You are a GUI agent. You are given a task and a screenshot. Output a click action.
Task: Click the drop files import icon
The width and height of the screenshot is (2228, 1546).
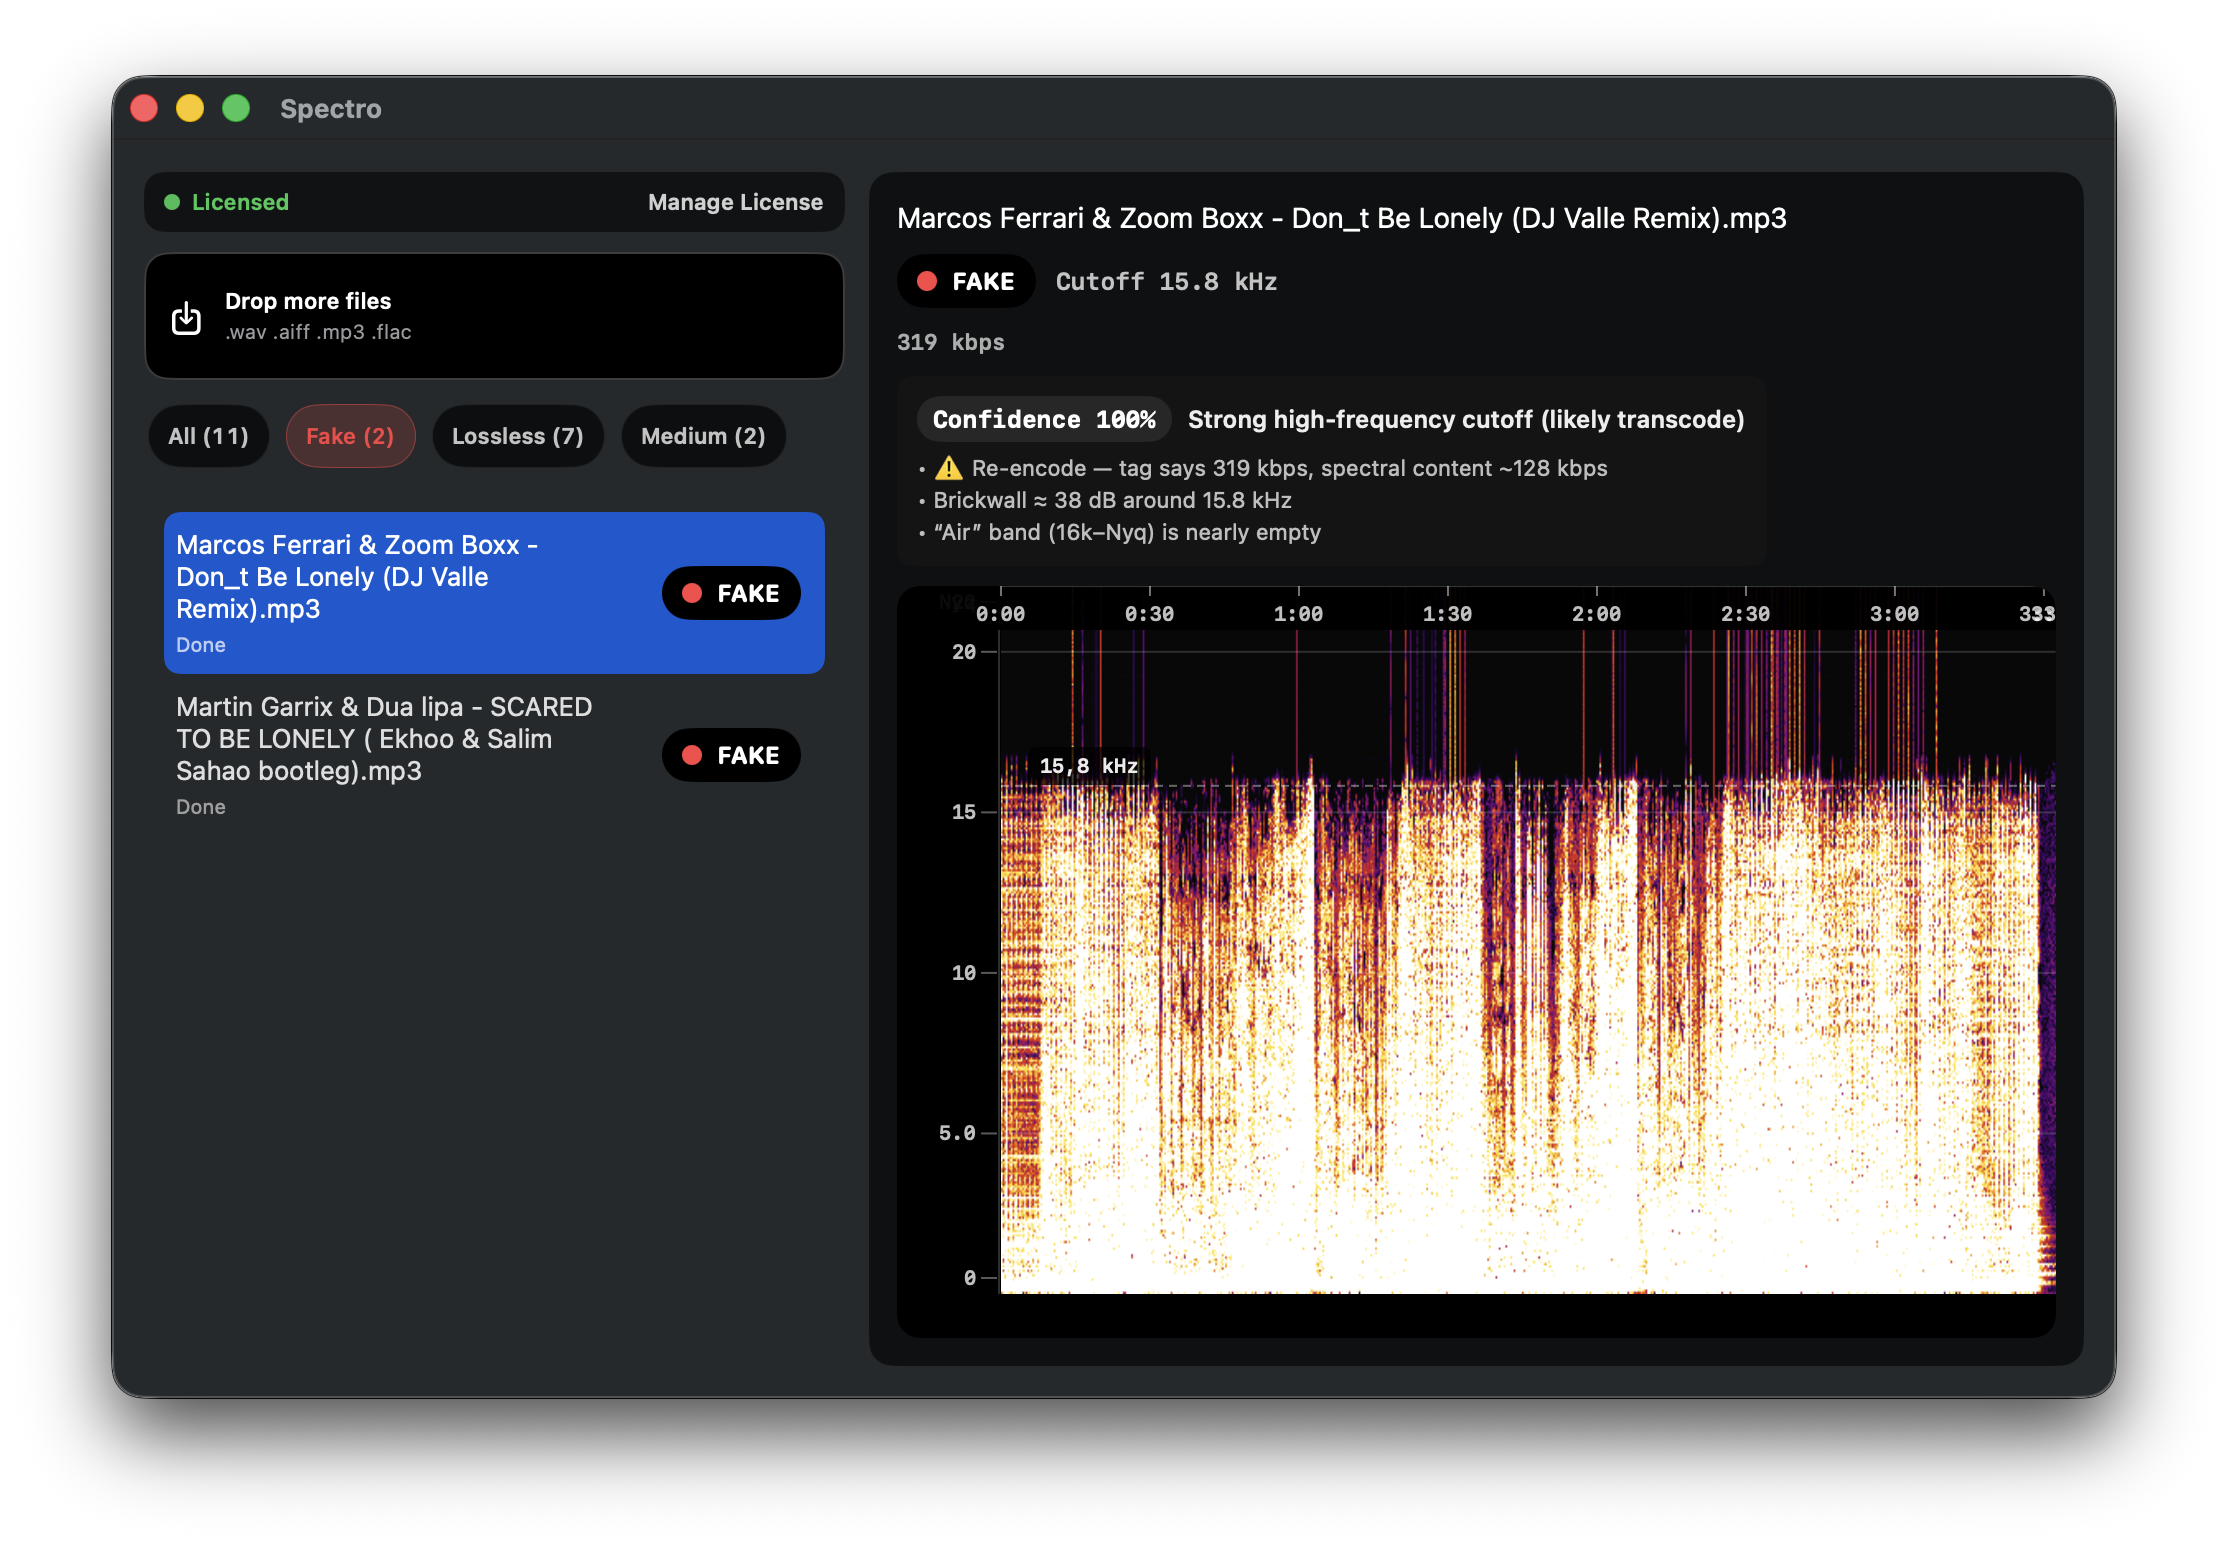coord(186,318)
